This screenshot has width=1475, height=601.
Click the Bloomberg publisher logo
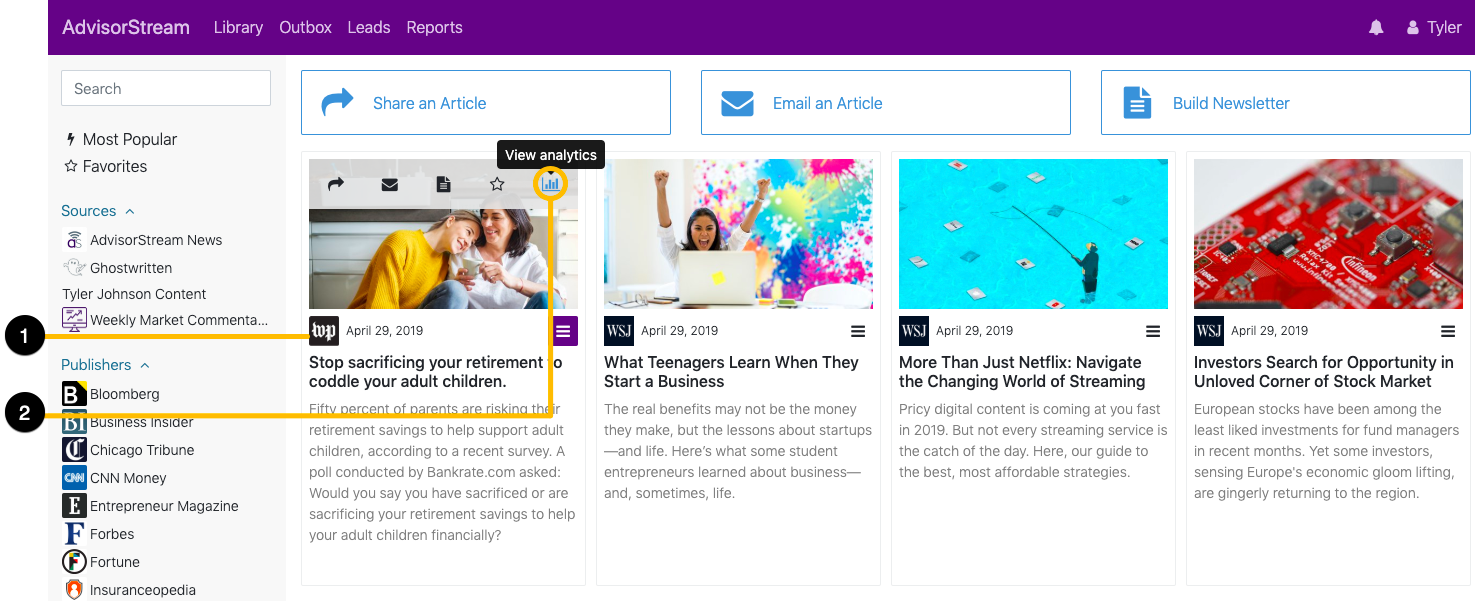click(74, 394)
